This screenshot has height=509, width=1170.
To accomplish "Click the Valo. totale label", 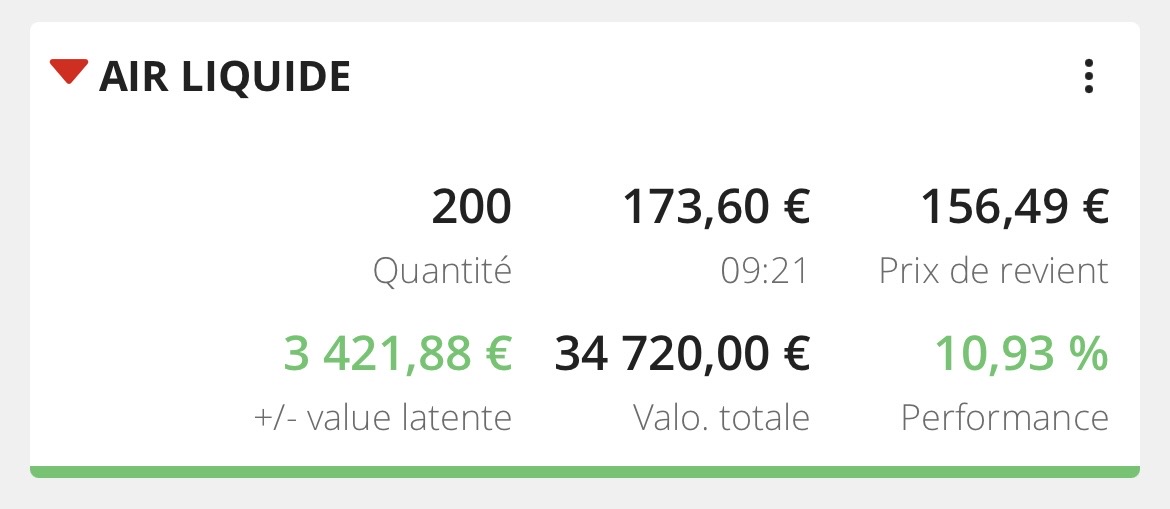I will (721, 417).
